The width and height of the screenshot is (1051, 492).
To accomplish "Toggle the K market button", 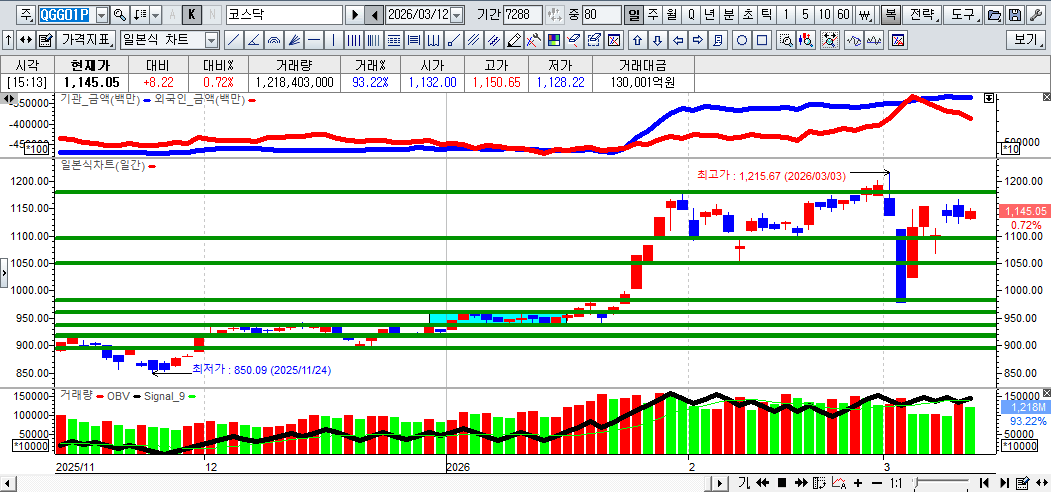I will coord(190,15).
